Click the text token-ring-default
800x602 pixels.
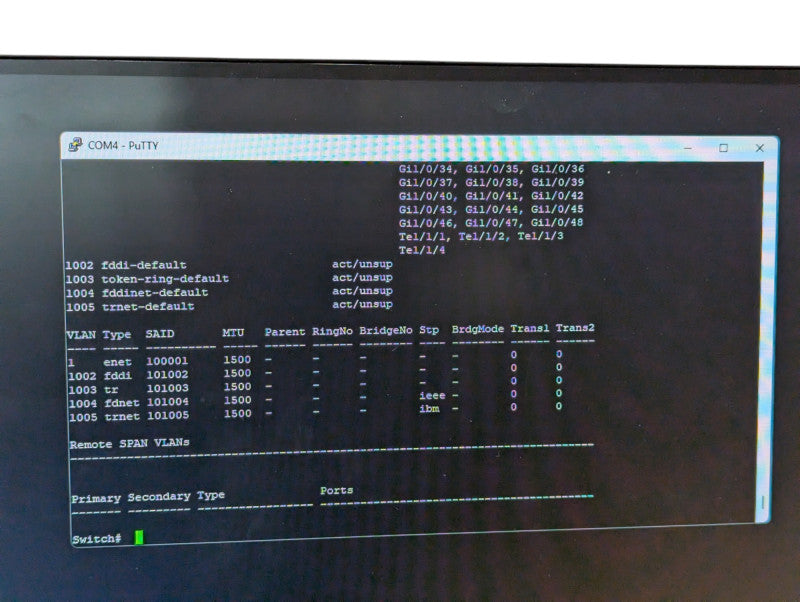(165, 279)
